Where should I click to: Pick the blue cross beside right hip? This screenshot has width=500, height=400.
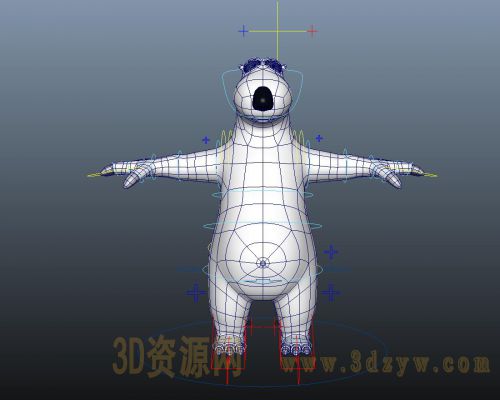click(x=331, y=252)
